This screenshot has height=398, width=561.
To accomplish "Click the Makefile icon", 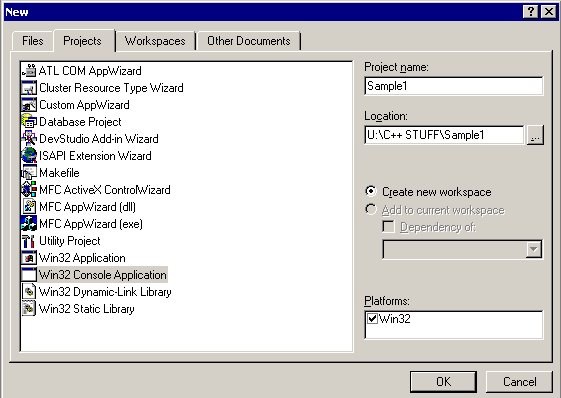I will (29, 173).
